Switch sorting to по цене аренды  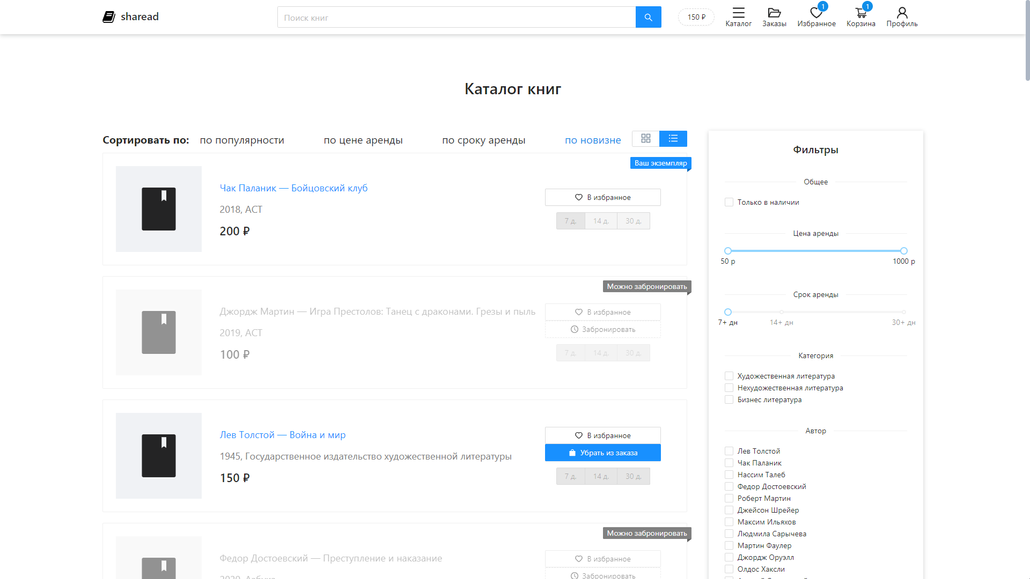(363, 140)
